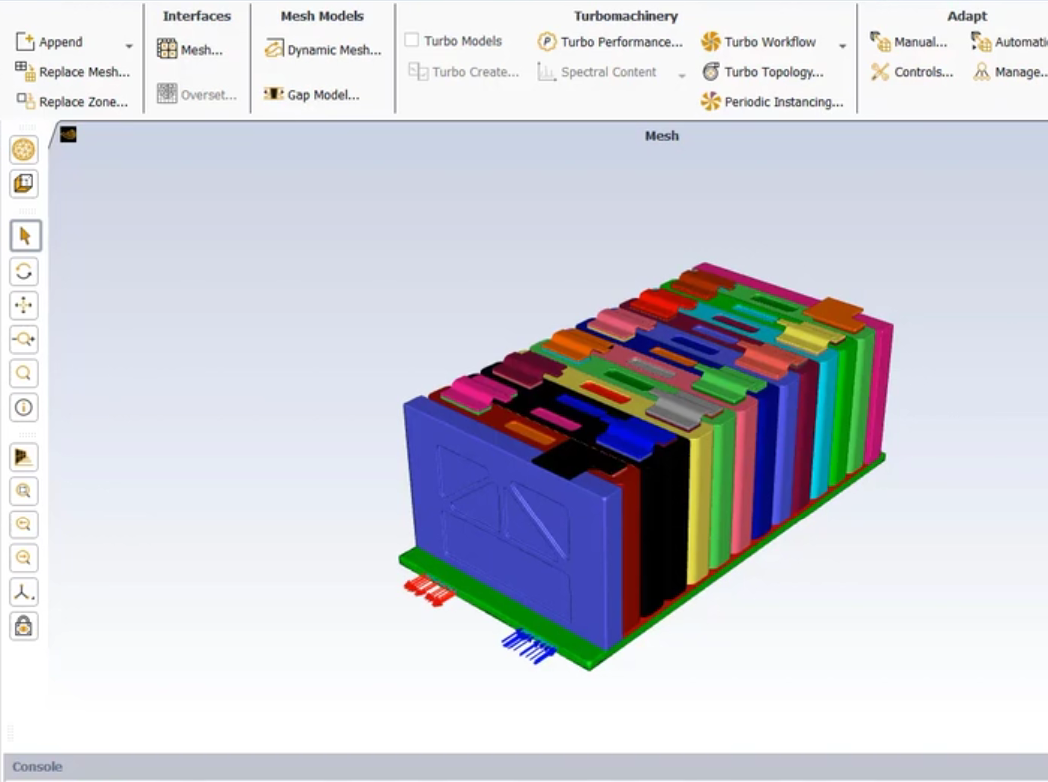Open Manage adaption registers
This screenshot has height=782, width=1048.
pyautogui.click(x=1009, y=72)
